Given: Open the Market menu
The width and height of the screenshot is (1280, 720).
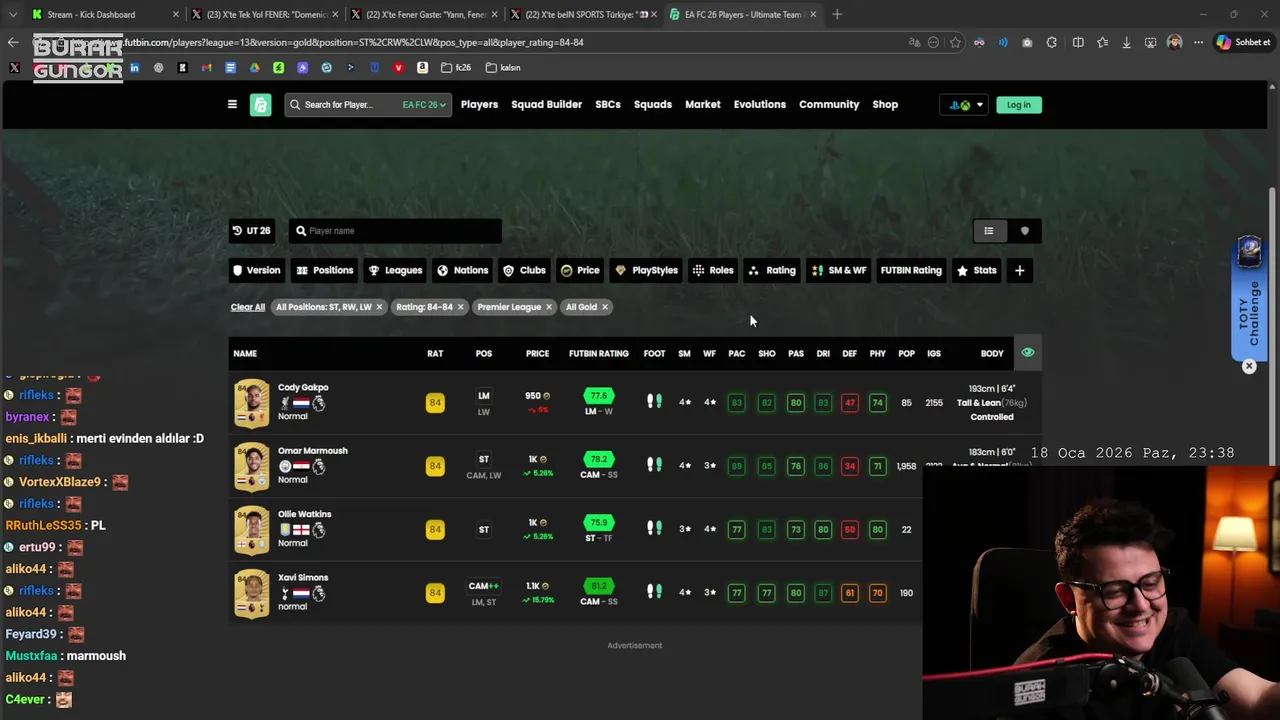Looking at the screenshot, I should [702, 104].
